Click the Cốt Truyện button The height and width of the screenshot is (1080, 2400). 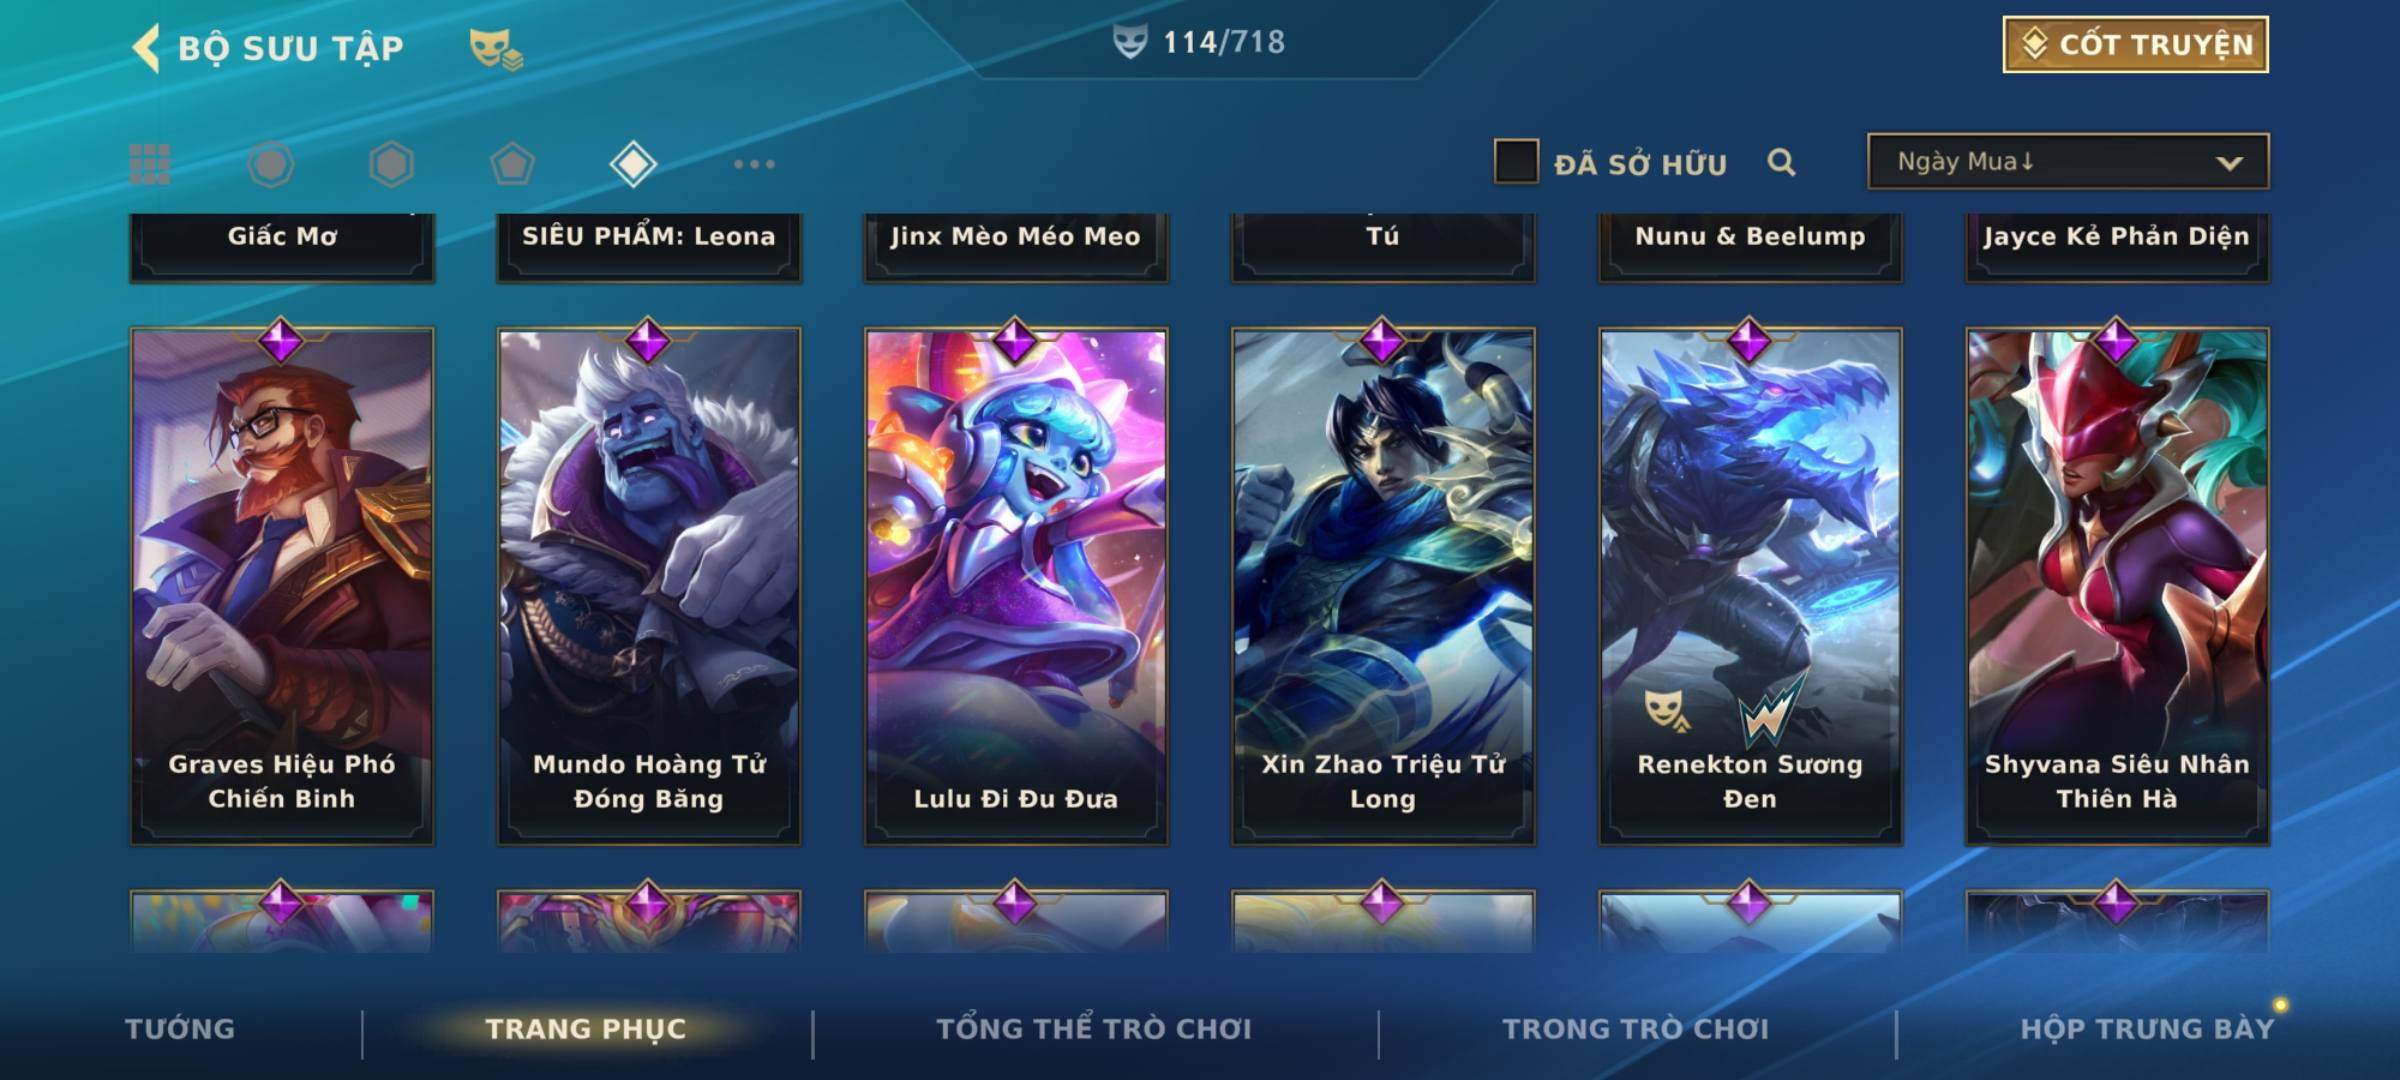pyautogui.click(x=2135, y=44)
